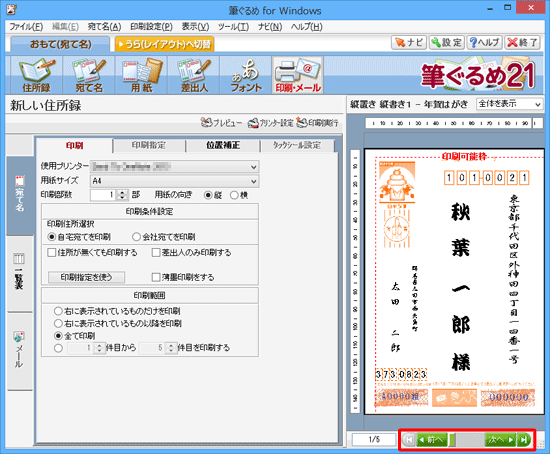Open the 宛て名(A) menu

(104, 27)
